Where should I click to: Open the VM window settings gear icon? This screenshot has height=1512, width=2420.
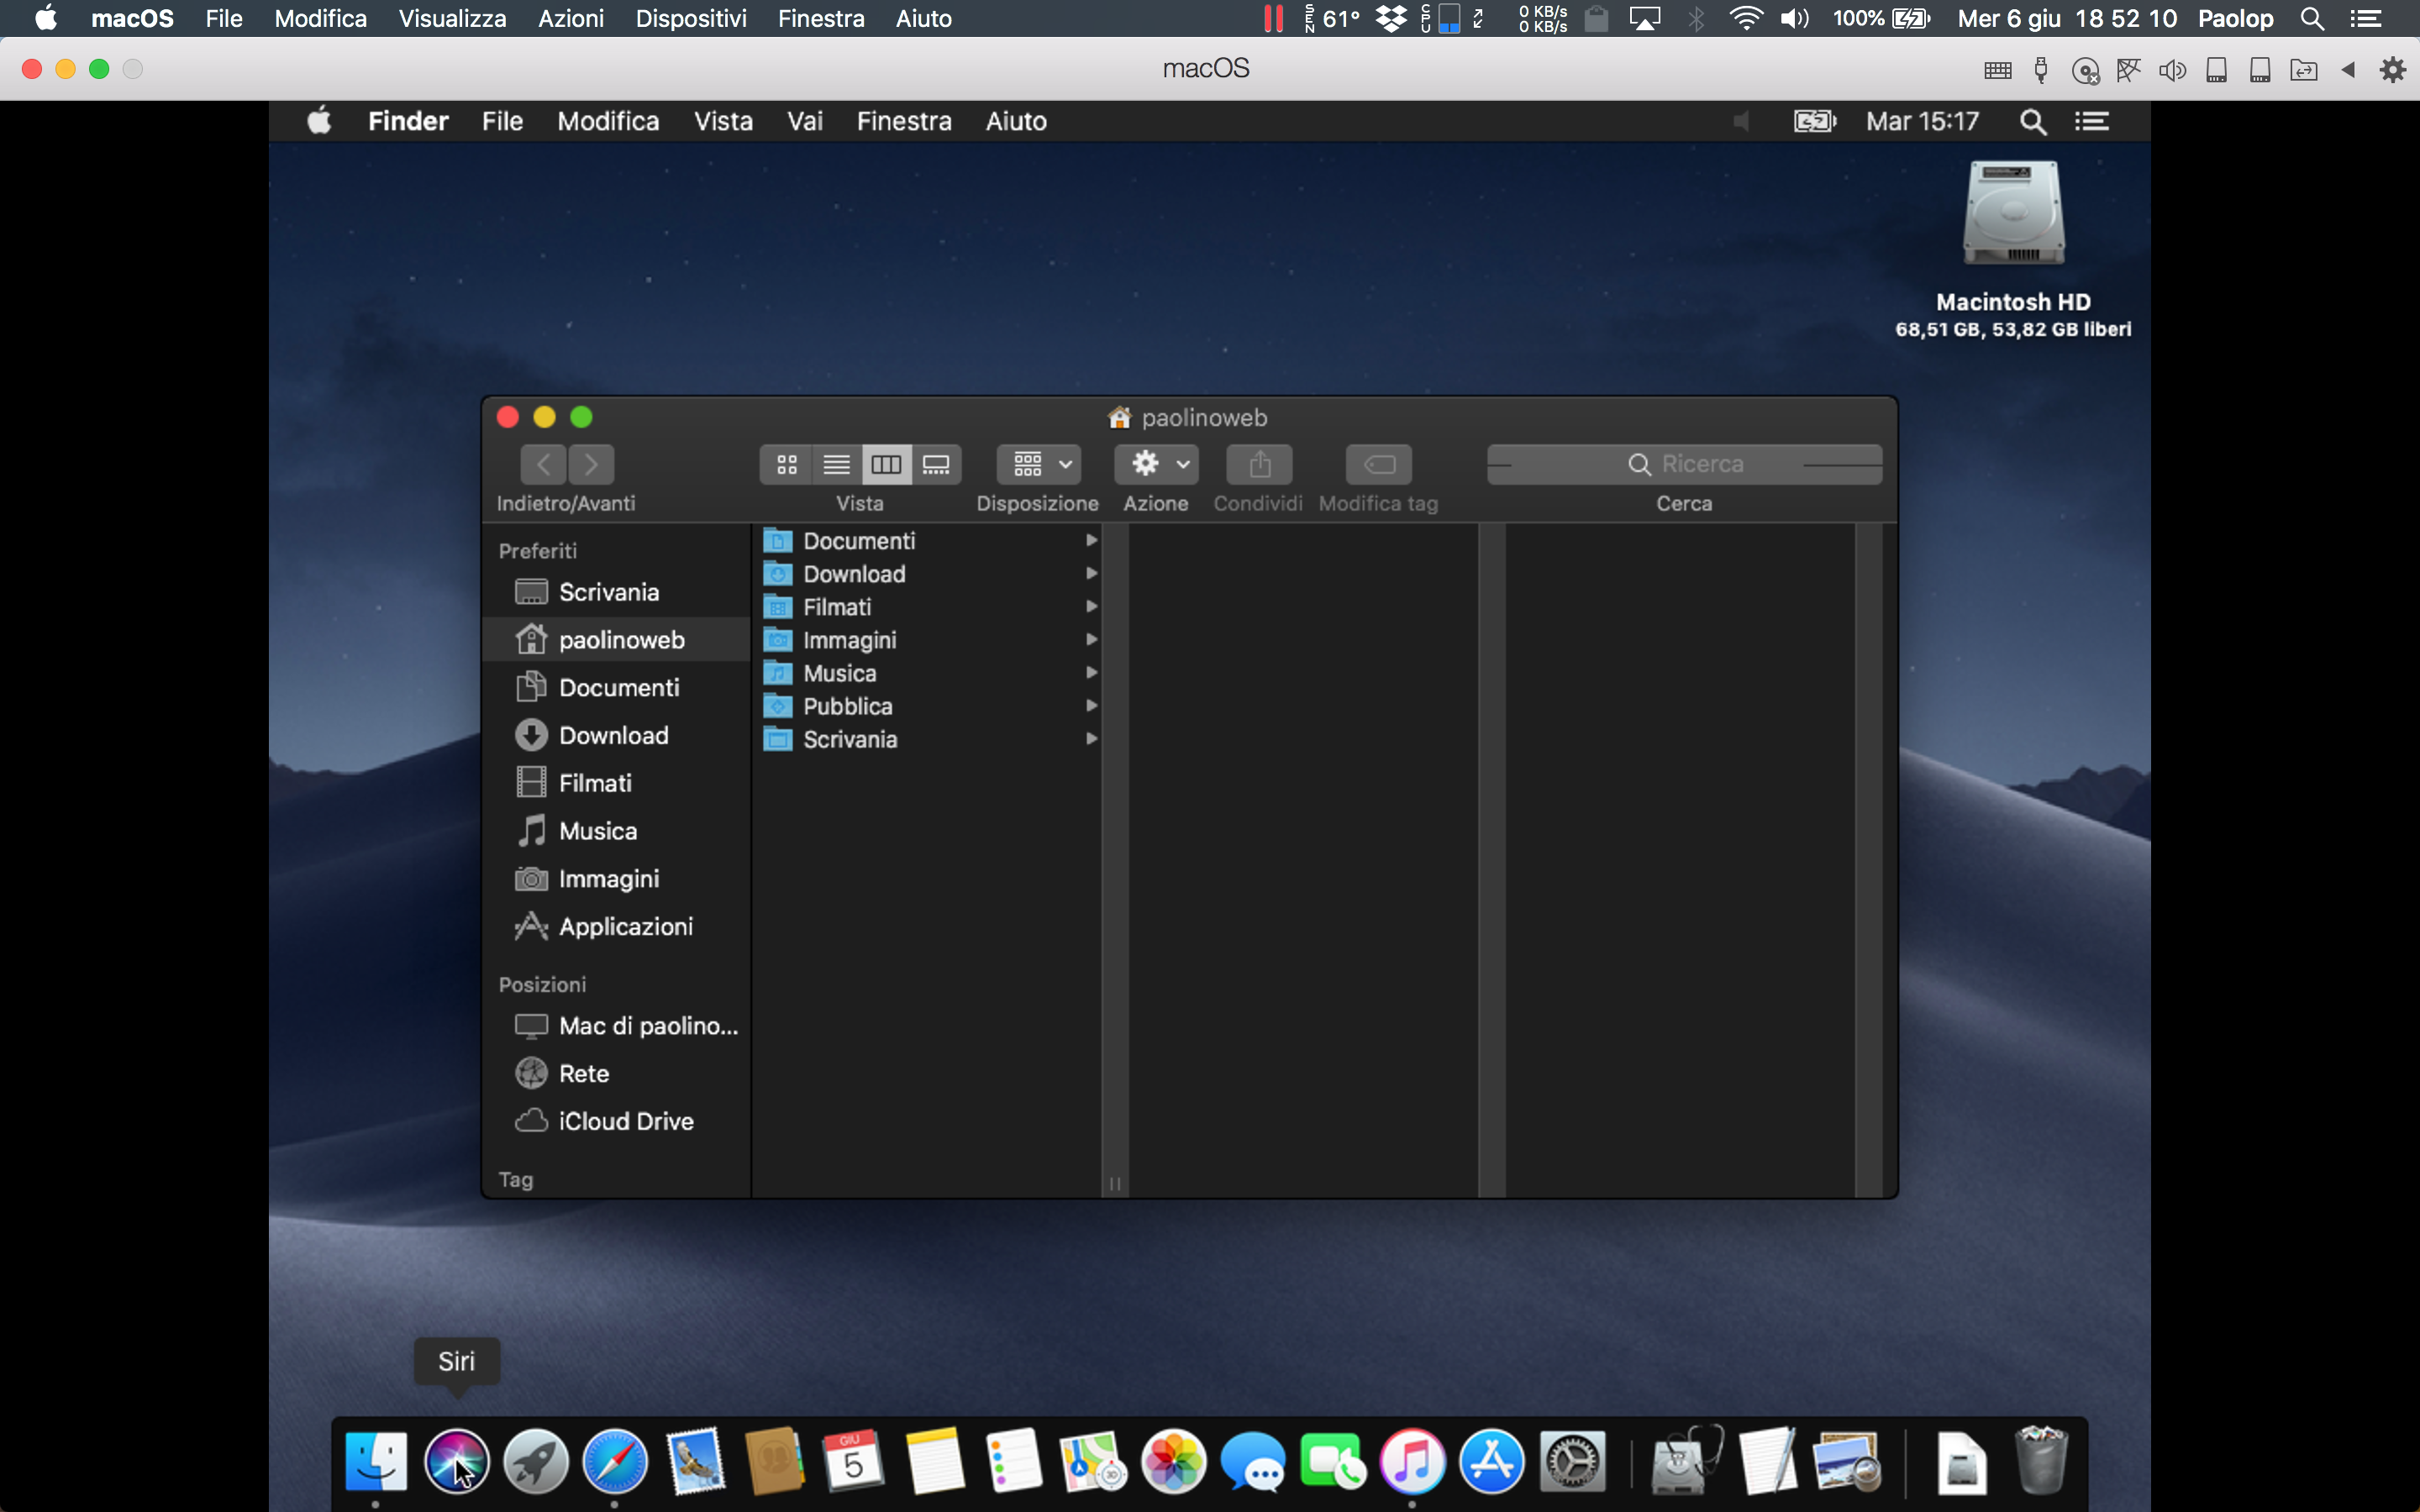pyautogui.click(x=2393, y=70)
